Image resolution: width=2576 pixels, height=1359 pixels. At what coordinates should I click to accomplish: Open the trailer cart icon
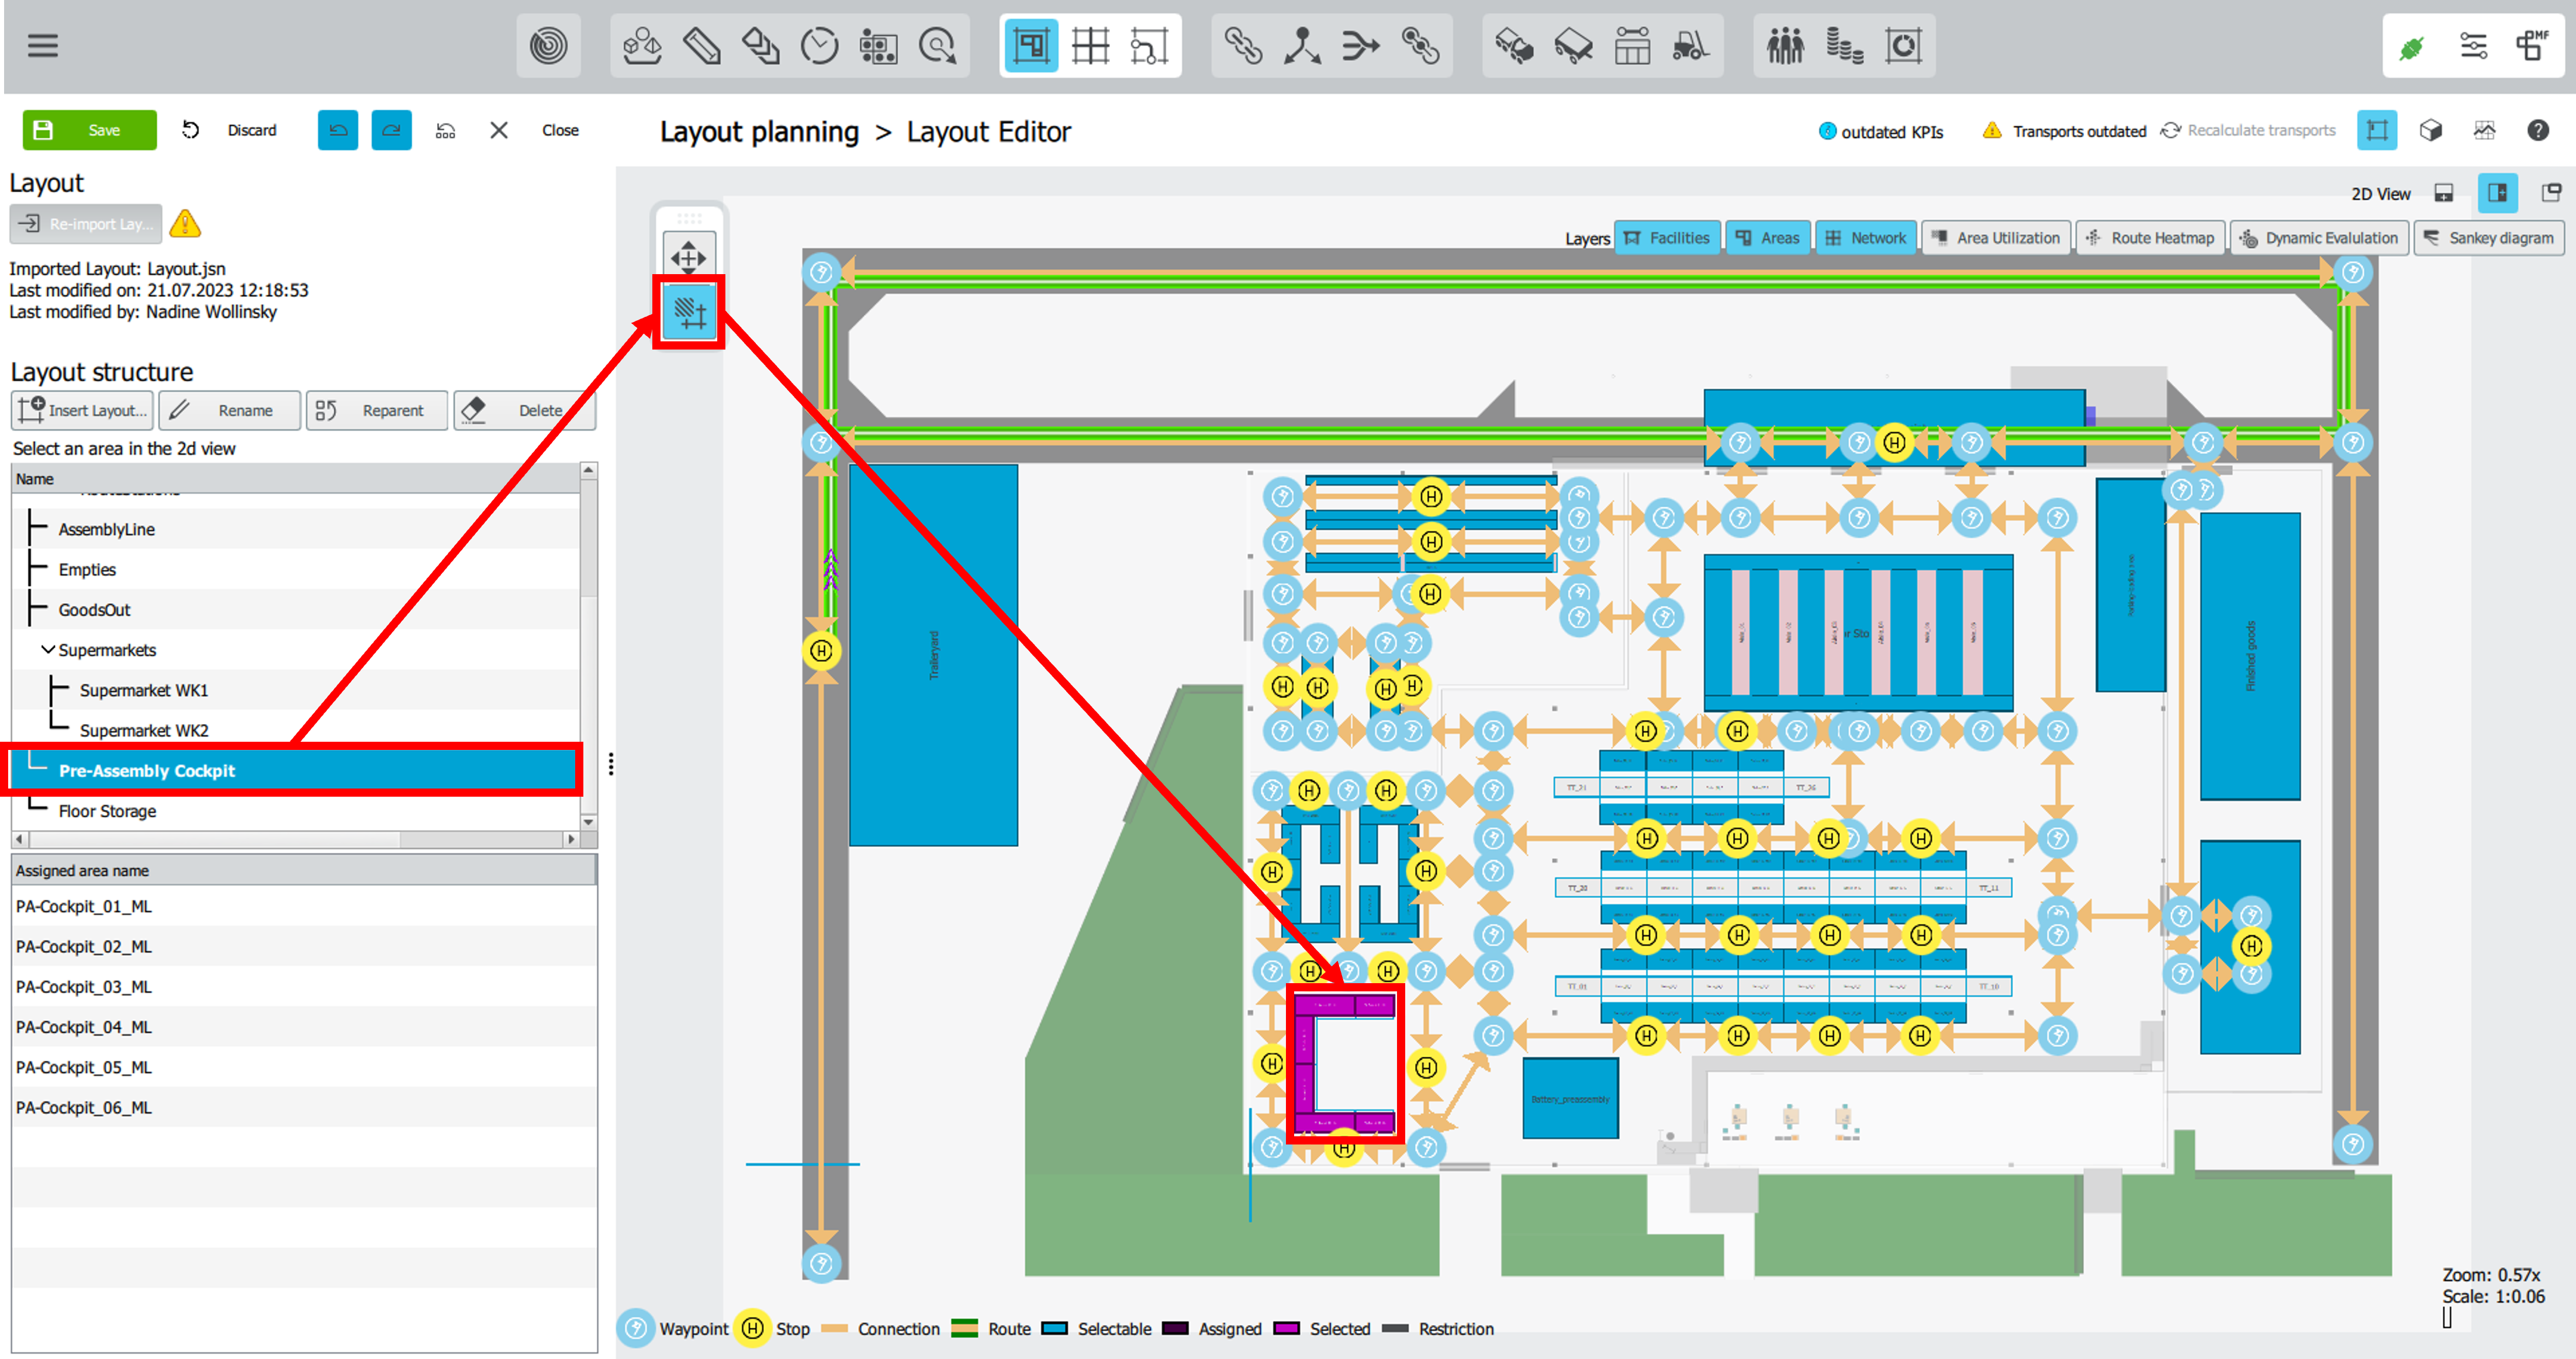click(1573, 46)
